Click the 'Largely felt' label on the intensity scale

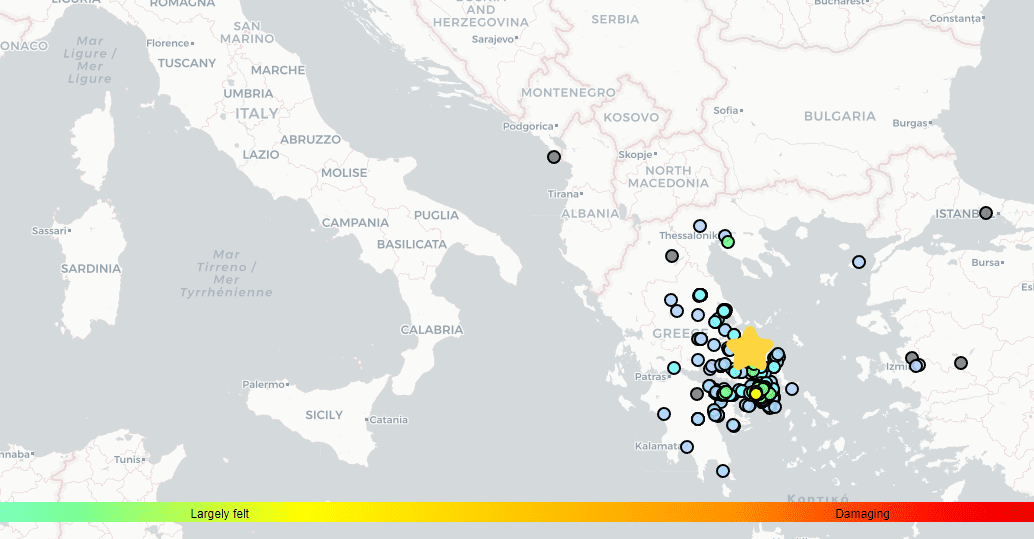(x=220, y=513)
